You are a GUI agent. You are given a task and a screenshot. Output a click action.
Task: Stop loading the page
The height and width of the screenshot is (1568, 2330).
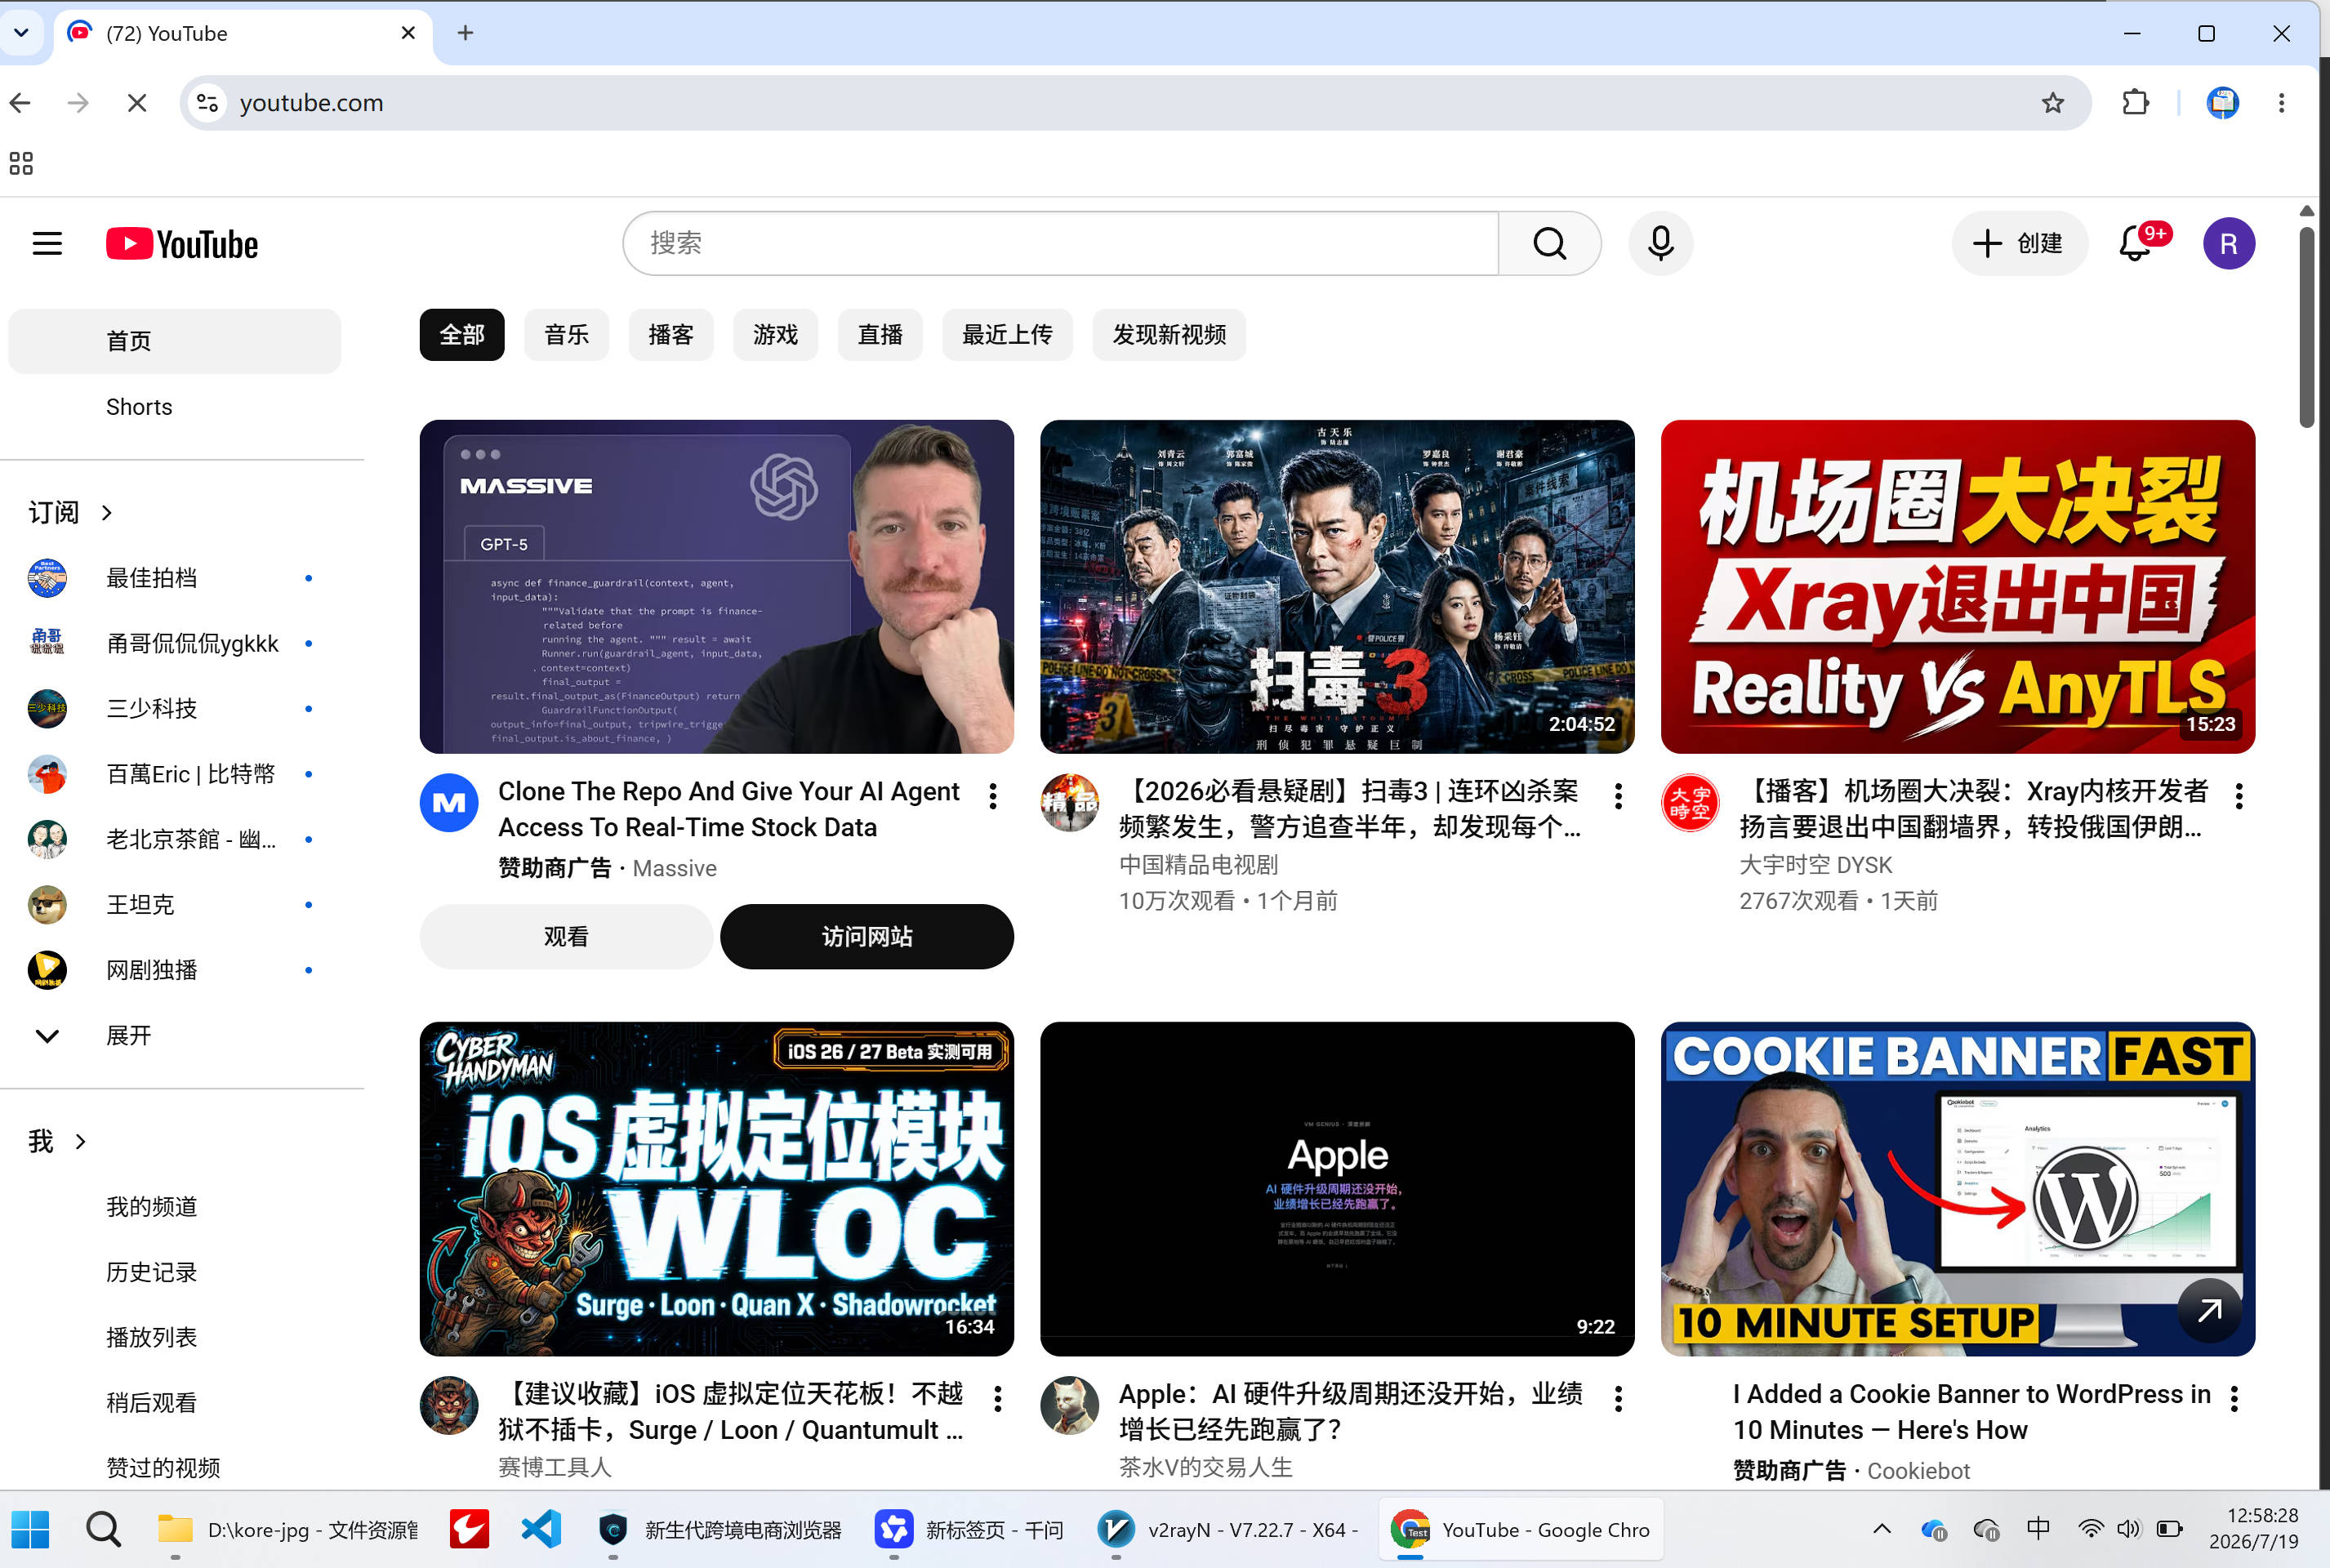click(x=137, y=103)
